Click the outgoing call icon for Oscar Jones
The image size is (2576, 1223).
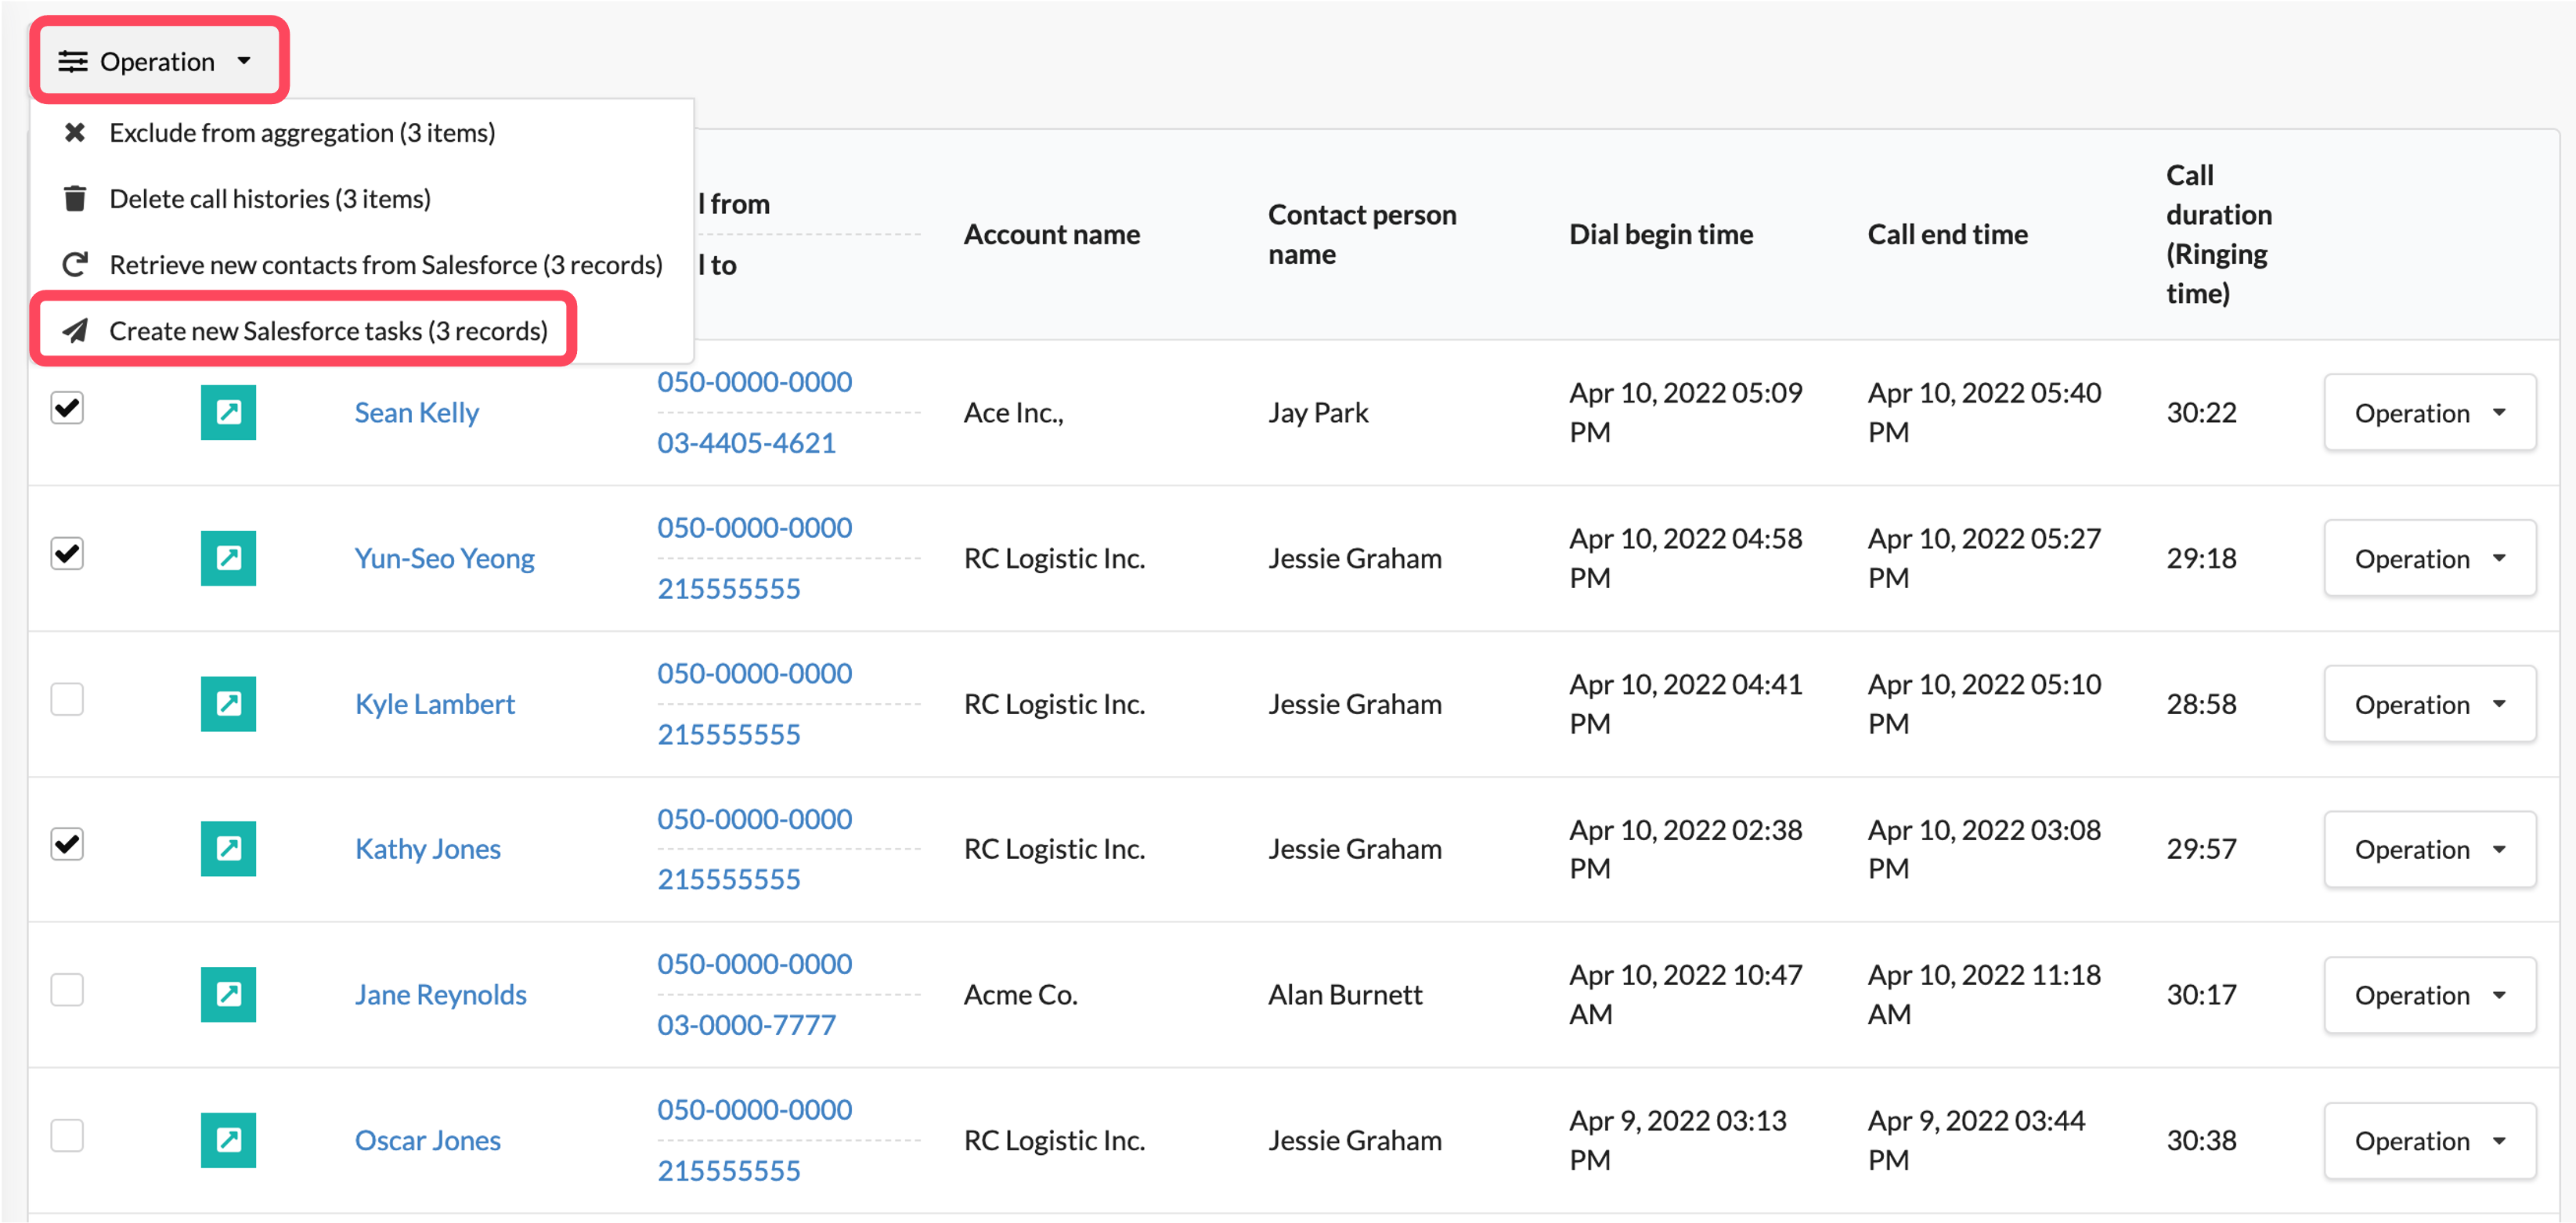coord(228,1141)
